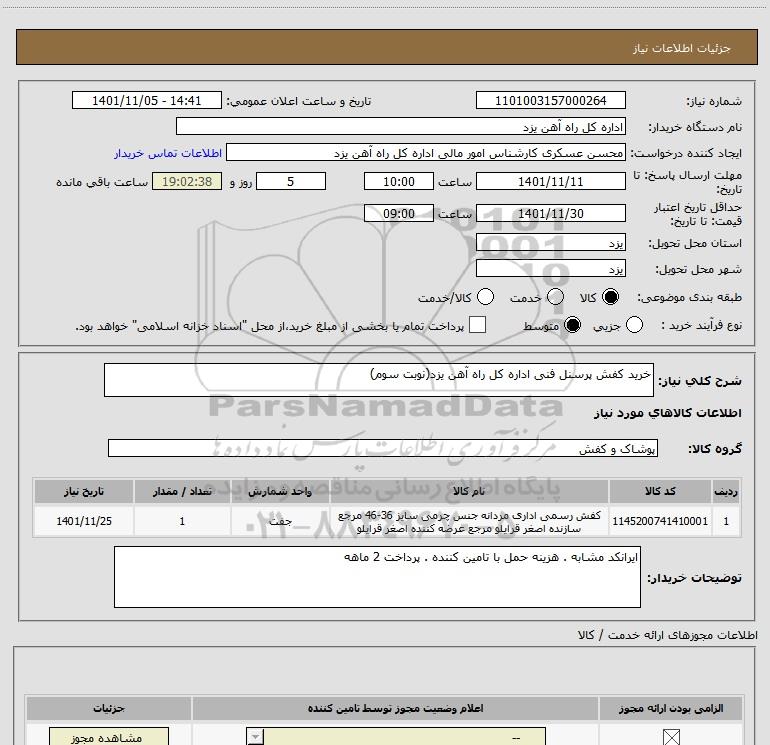Viewport: 770px width, 745px height.
Task: Click the remaining time countdown 19:02:38
Action: (187, 181)
